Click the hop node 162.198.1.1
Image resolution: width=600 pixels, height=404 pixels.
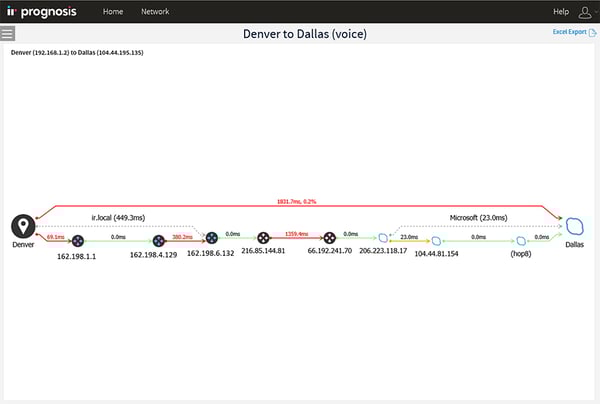(x=77, y=240)
